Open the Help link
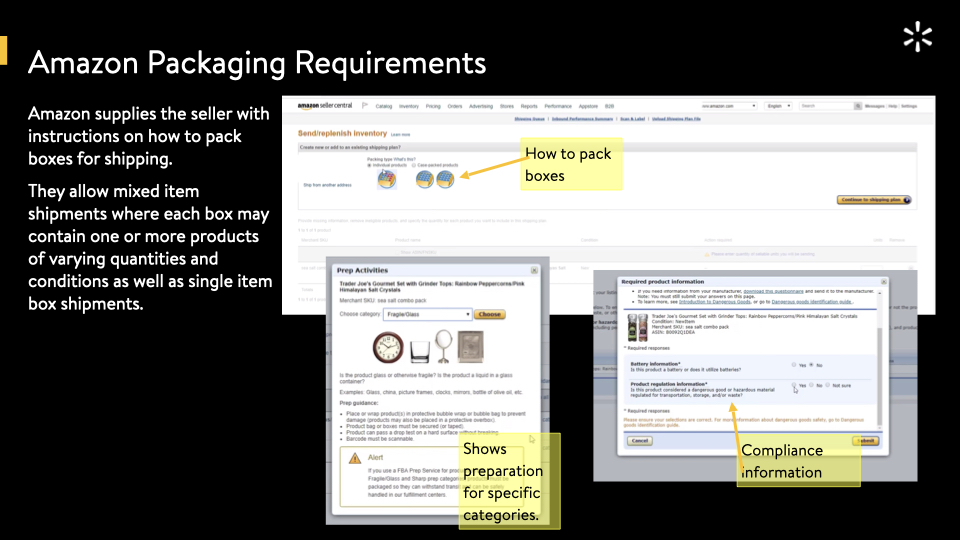The width and height of the screenshot is (960, 540). pyautogui.click(x=893, y=106)
